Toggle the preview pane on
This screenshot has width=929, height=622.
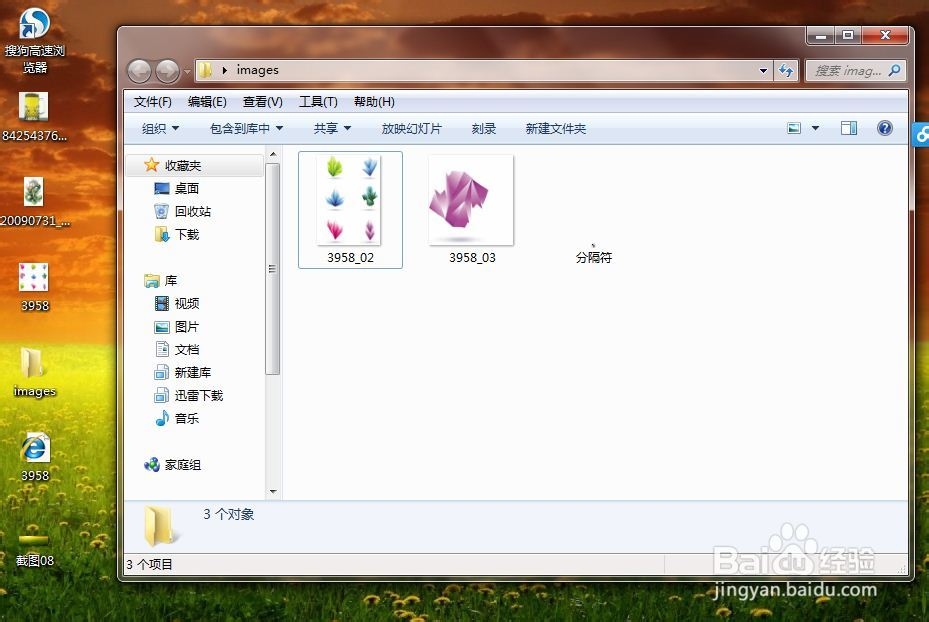(x=849, y=128)
